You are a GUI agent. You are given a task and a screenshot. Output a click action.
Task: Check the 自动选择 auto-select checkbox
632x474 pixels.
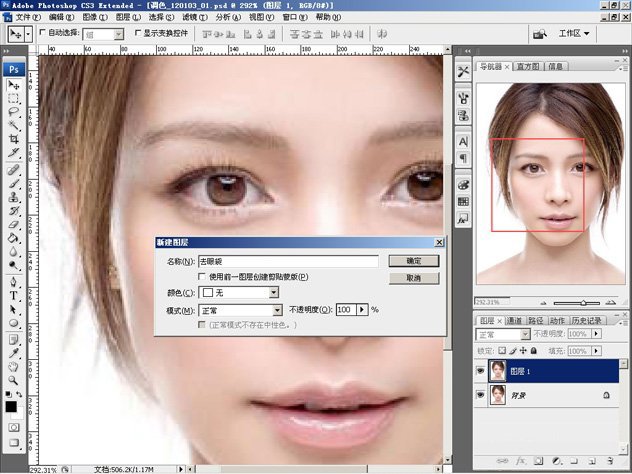pos(42,33)
